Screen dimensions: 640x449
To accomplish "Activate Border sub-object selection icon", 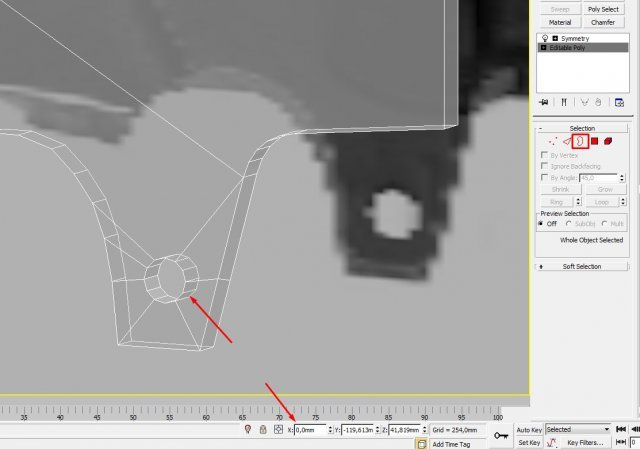I will [579, 142].
